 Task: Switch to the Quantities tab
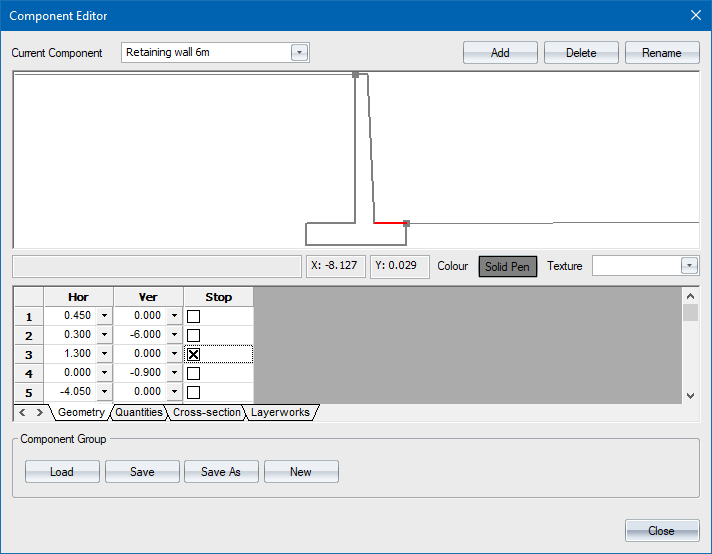coord(139,412)
